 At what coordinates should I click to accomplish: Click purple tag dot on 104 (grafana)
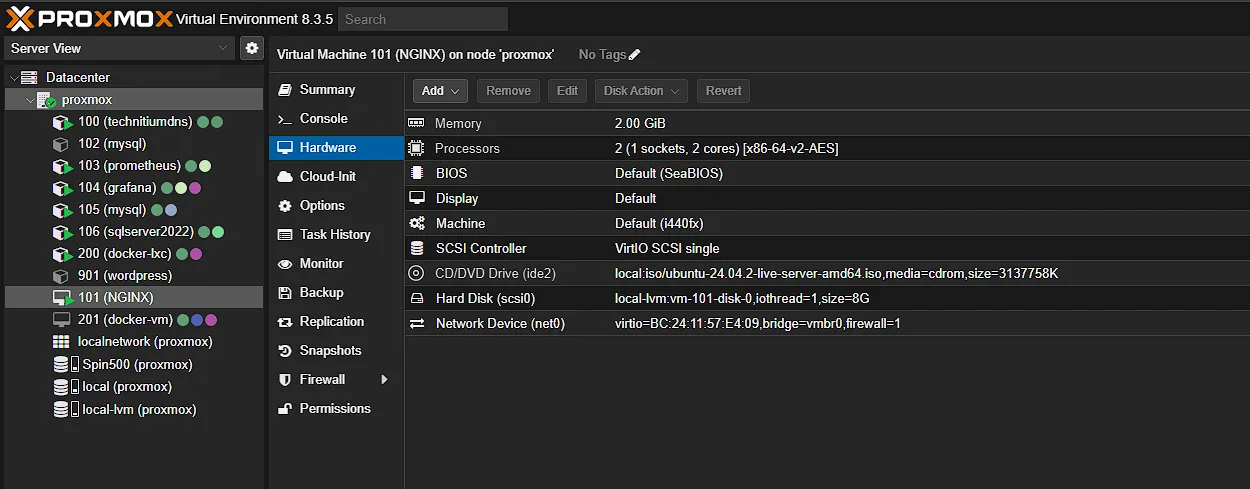coord(196,188)
